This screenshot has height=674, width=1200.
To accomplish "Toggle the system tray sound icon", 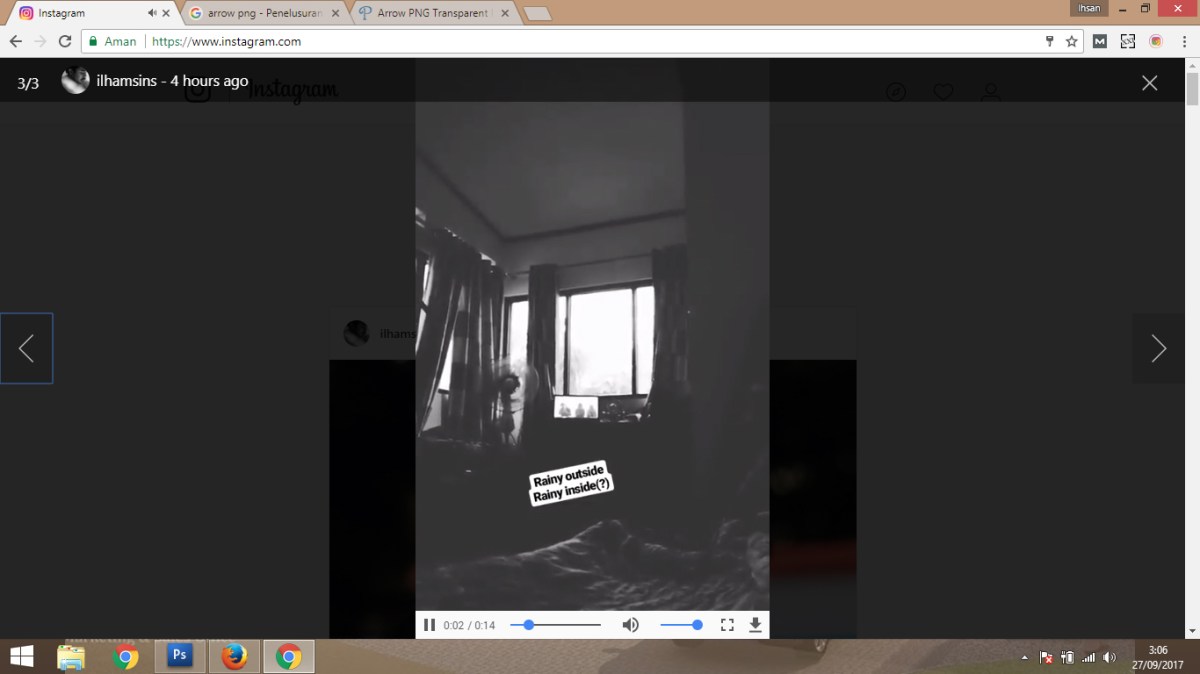I will 1109,657.
